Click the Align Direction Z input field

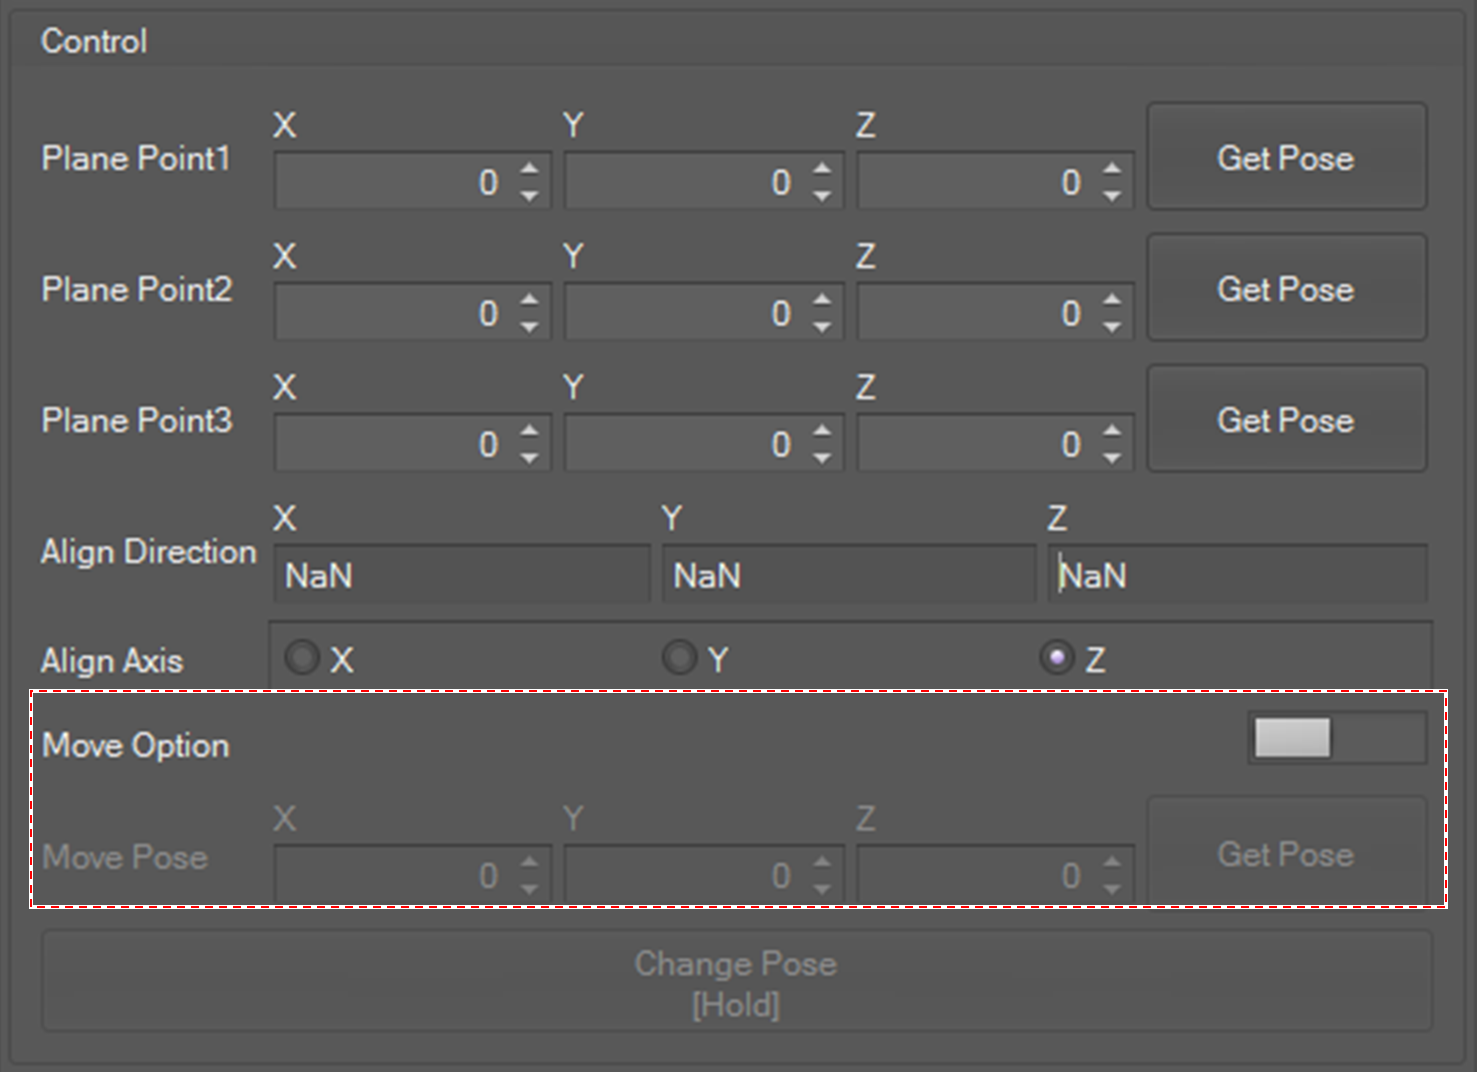[1238, 575]
